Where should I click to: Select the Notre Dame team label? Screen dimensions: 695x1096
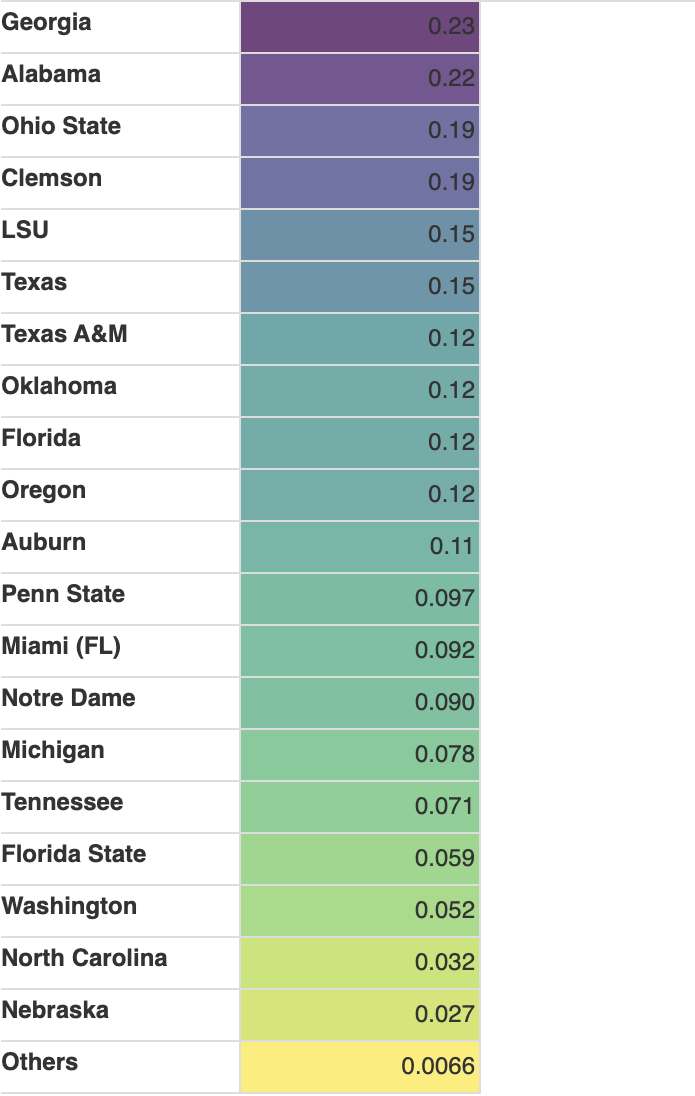68,699
